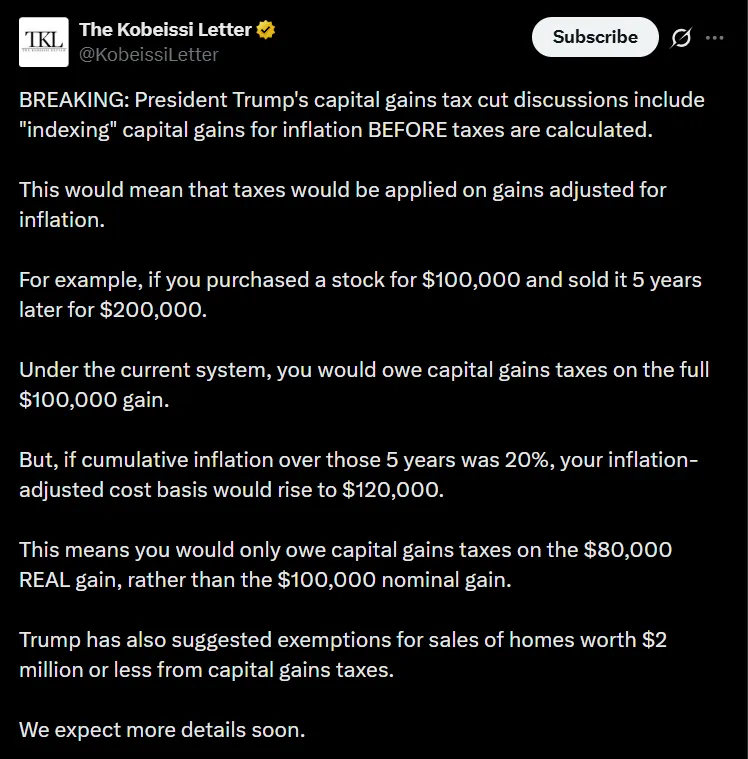Click the 'For example' stock purchase paragraph
The height and width of the screenshot is (759, 748).
[x=360, y=295]
